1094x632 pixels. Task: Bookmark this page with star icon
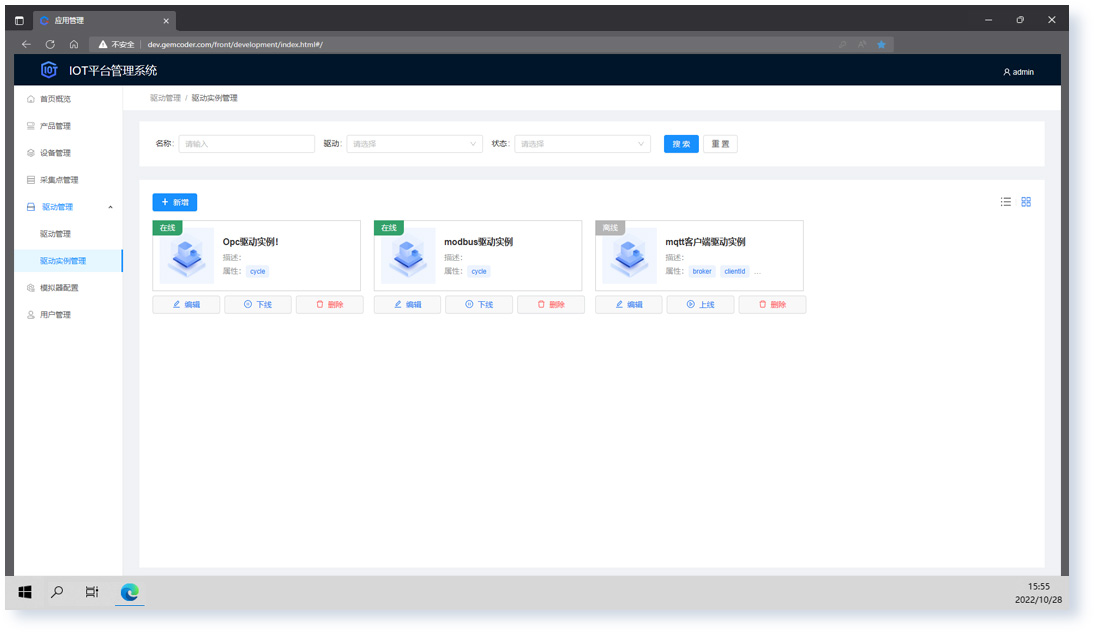pyautogui.click(x=881, y=44)
